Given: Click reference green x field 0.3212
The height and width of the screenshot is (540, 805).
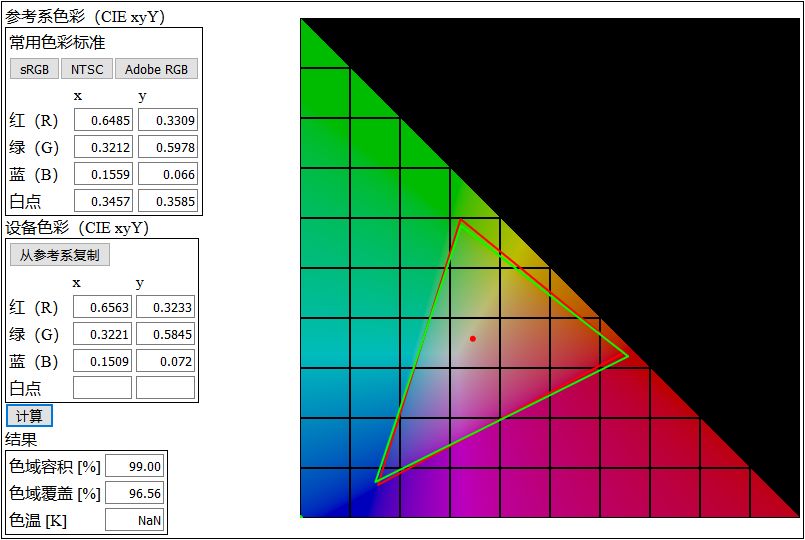Looking at the screenshot, I should 103,147.
